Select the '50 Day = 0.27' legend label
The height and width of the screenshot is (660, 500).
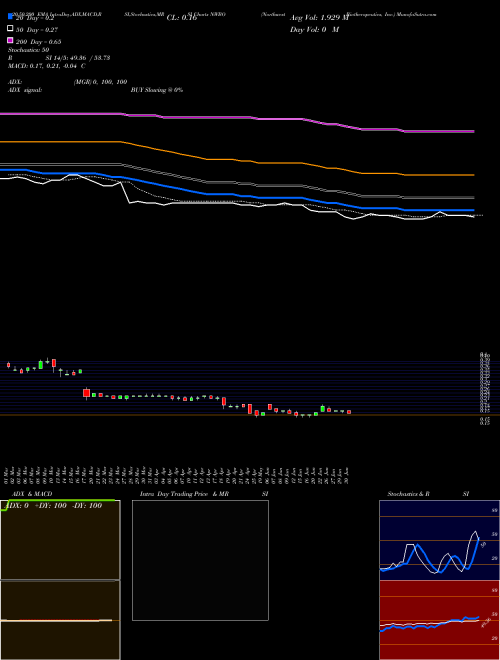click(x=37, y=30)
